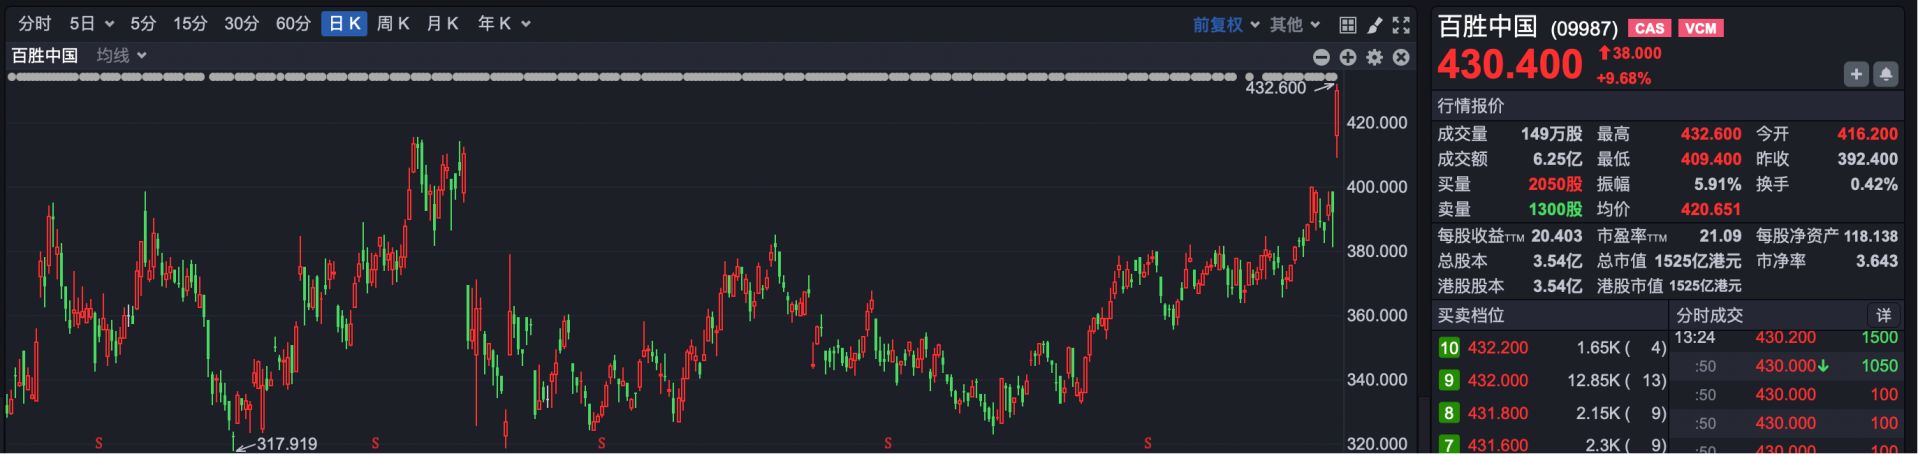Switch to 分时 intraday view
The image size is (1918, 454).
(x=35, y=24)
